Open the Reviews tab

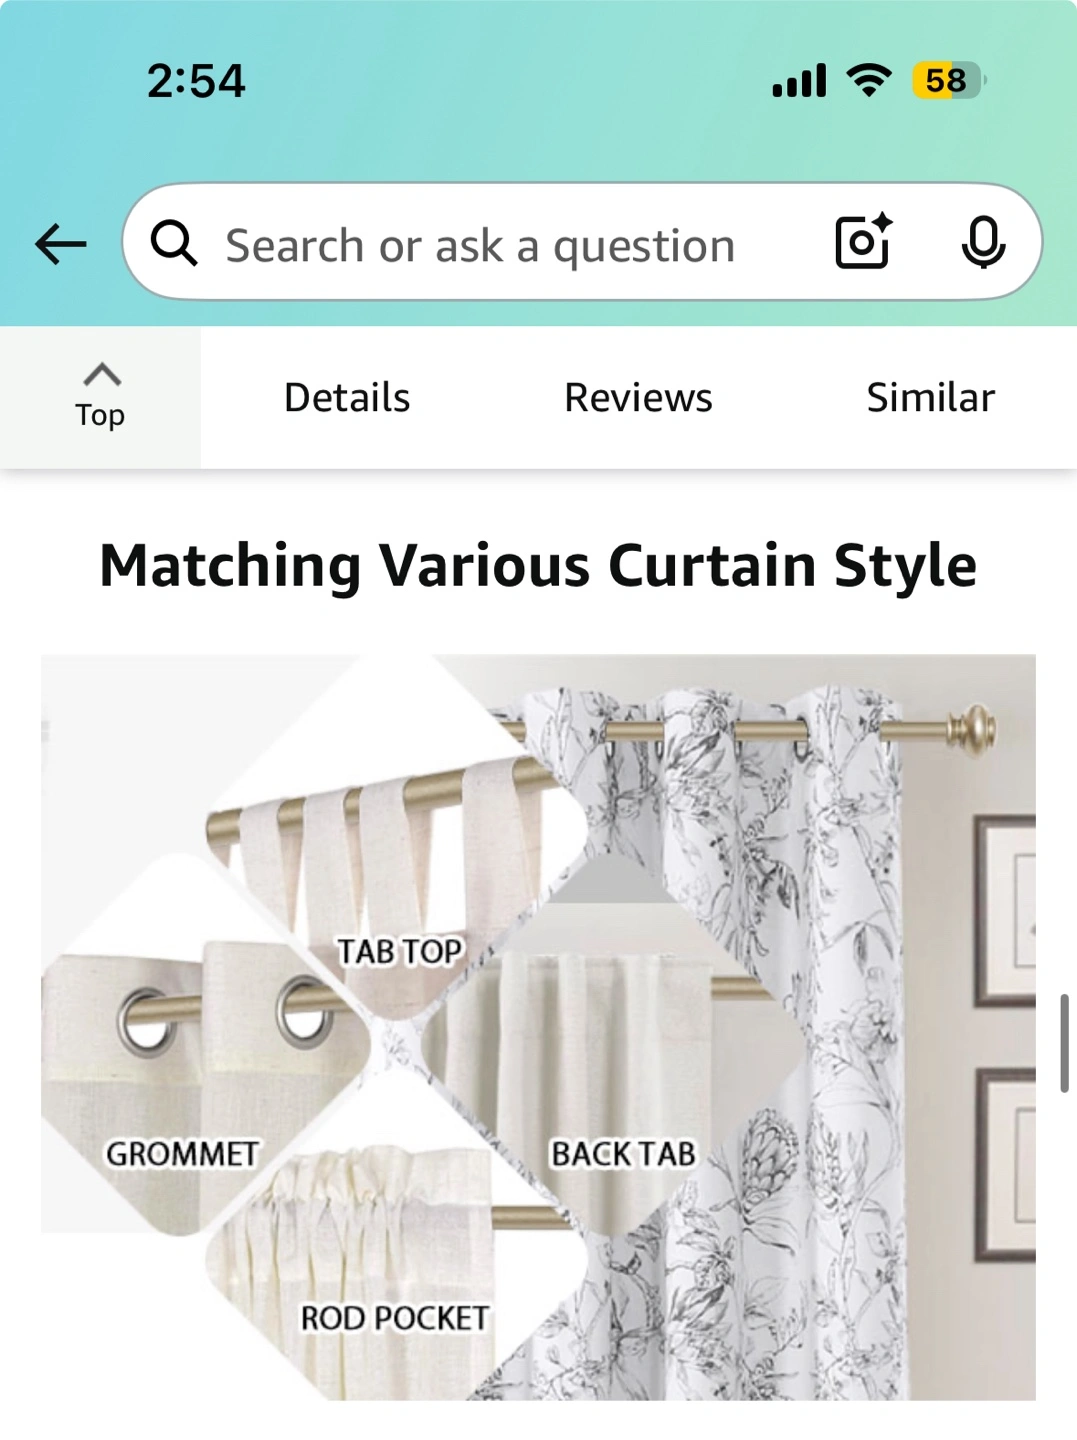pos(638,398)
